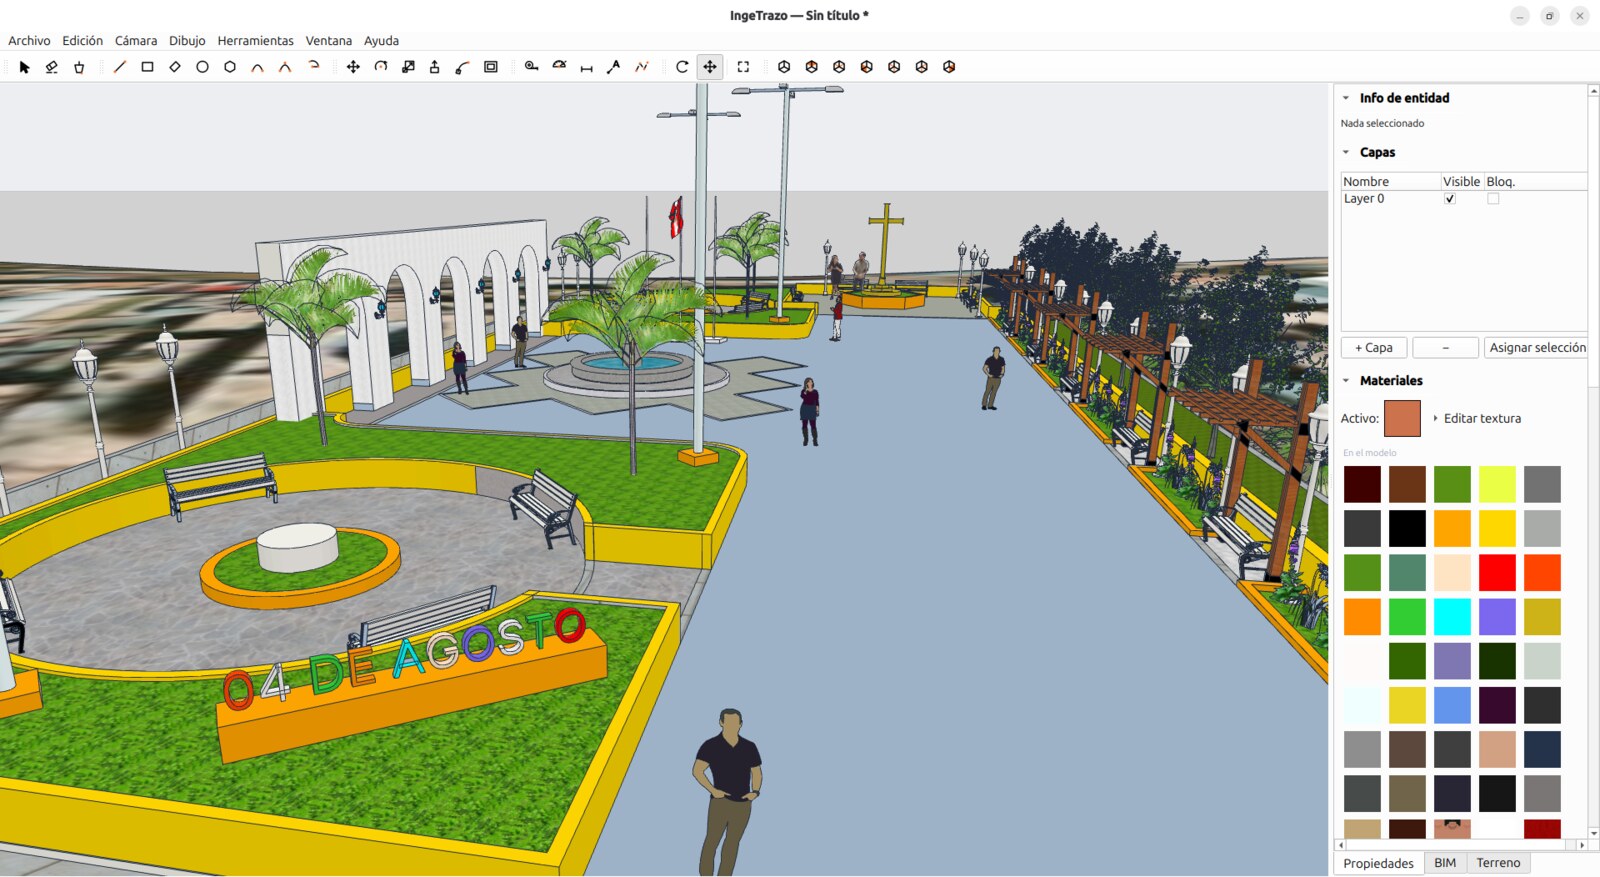
Task: Click the minus remove layer button
Action: point(1446,348)
